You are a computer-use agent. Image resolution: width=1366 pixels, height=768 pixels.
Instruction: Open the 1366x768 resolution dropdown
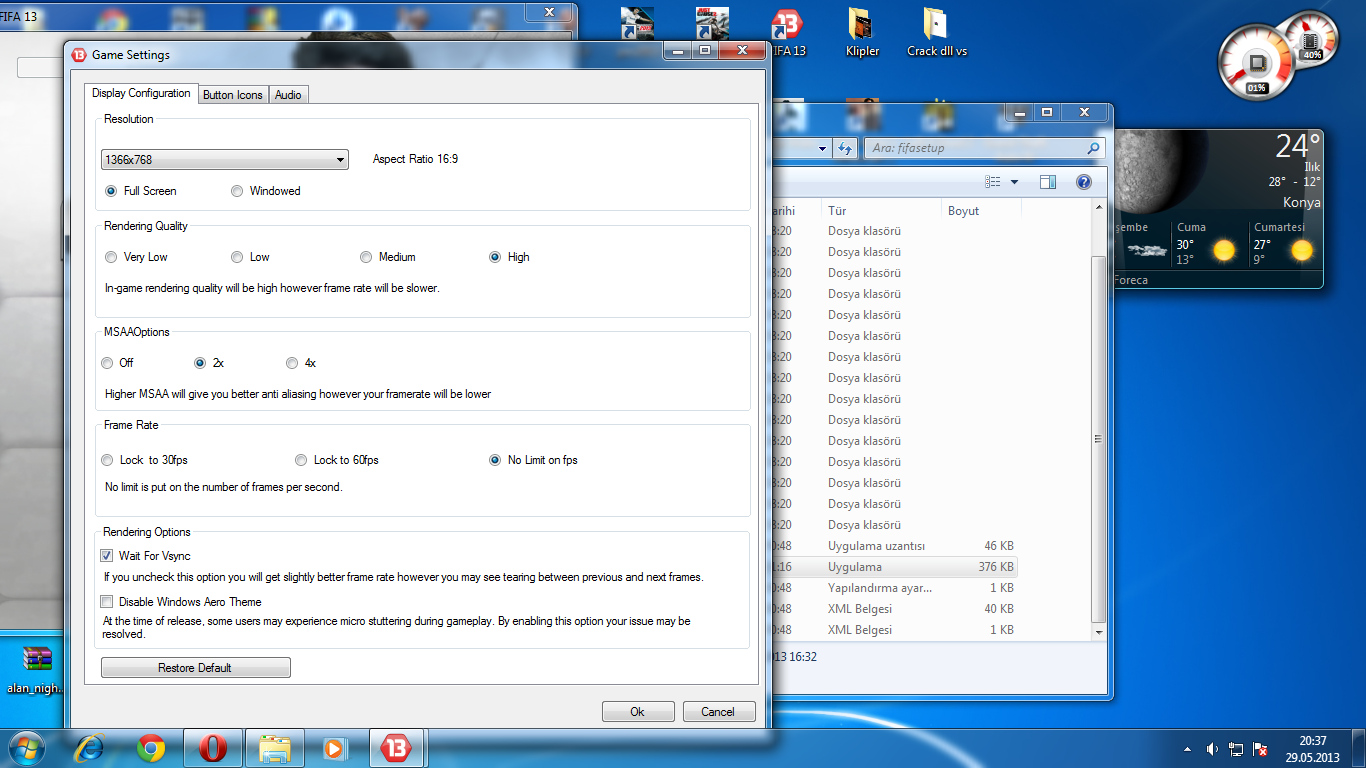pos(225,159)
